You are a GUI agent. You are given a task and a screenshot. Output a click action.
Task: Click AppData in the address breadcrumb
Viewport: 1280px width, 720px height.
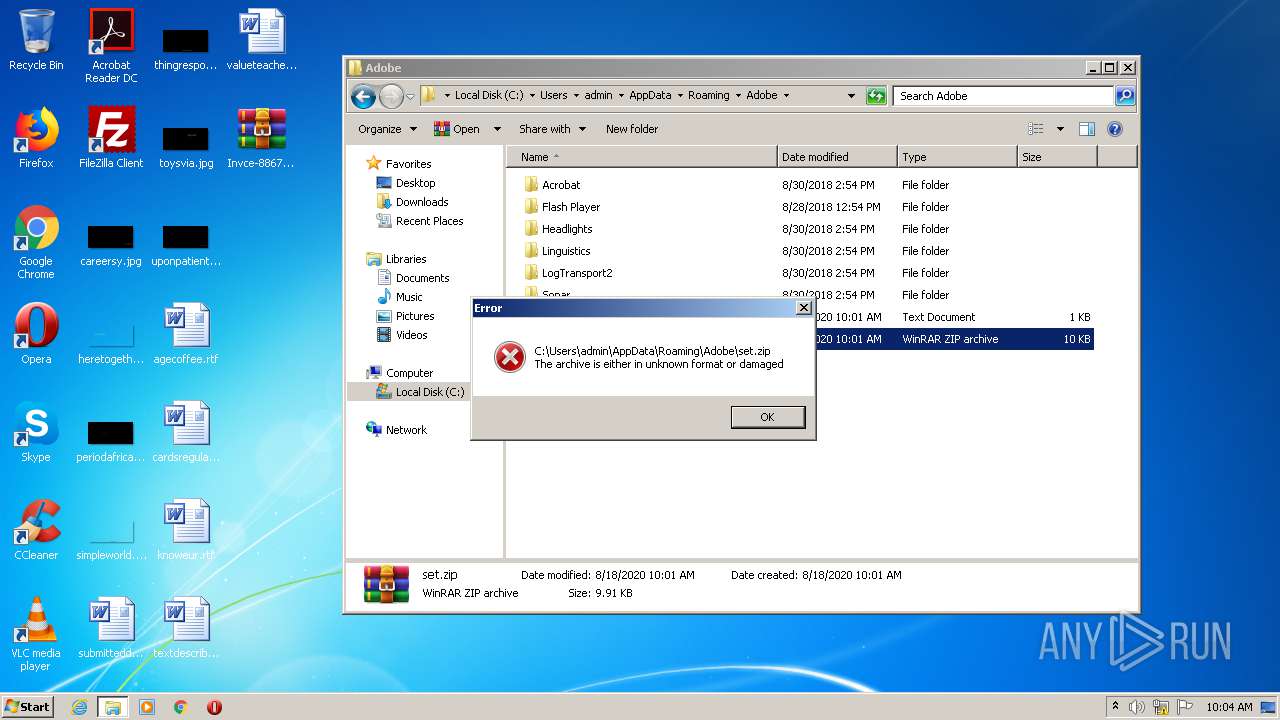click(x=650, y=96)
